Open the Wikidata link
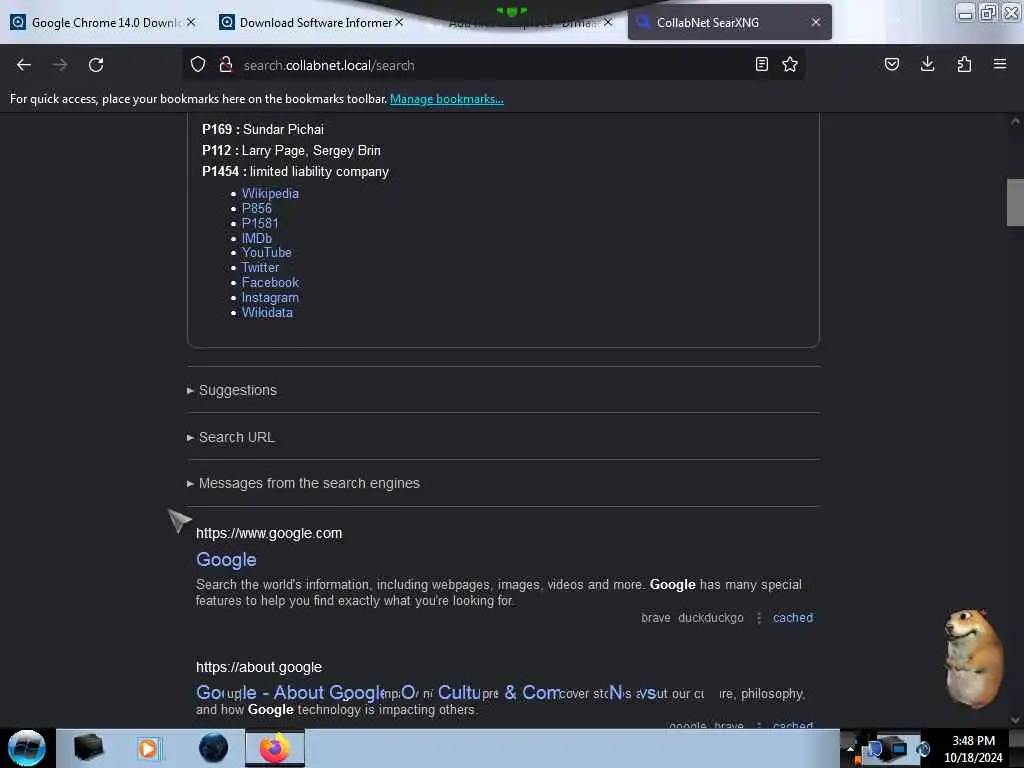Image resolution: width=1024 pixels, height=768 pixels. coord(267,313)
